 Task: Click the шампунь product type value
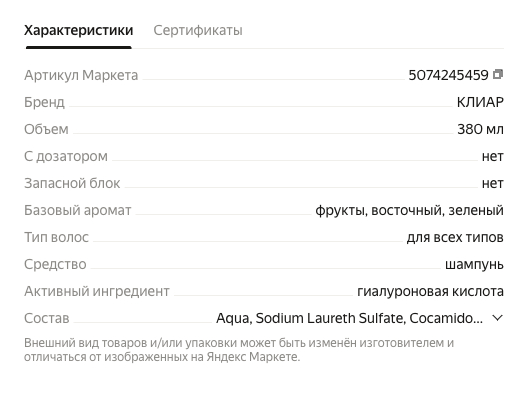(x=474, y=265)
